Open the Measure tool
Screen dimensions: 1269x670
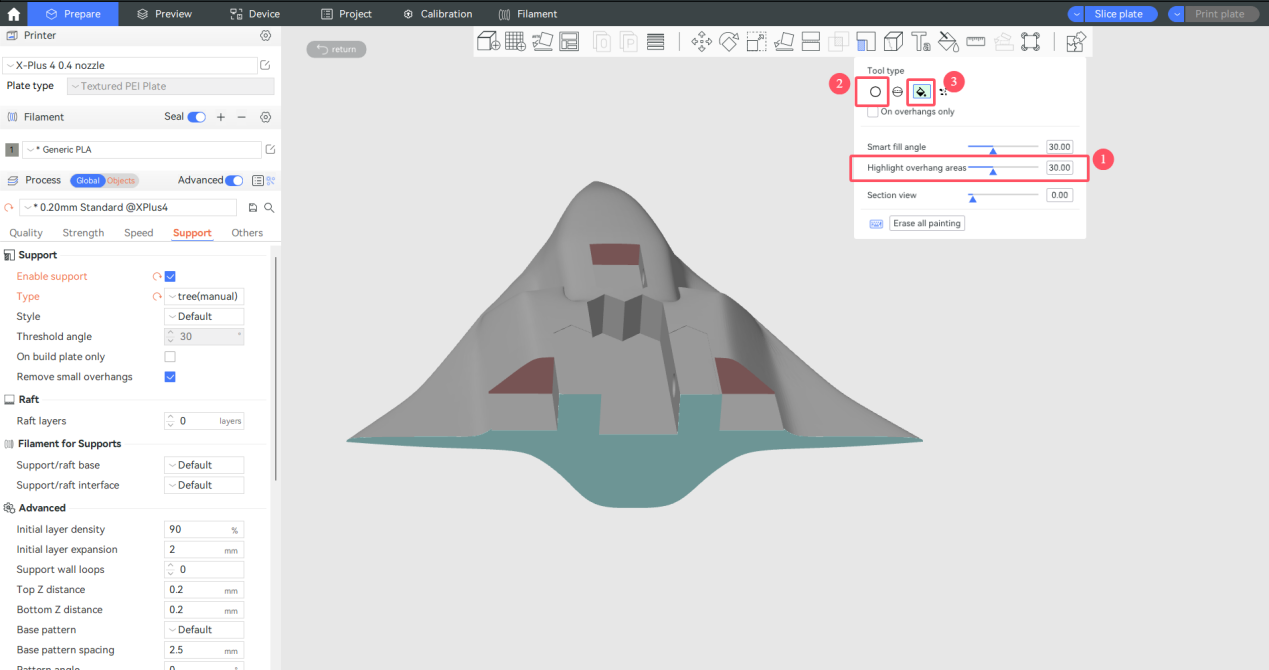(x=976, y=41)
